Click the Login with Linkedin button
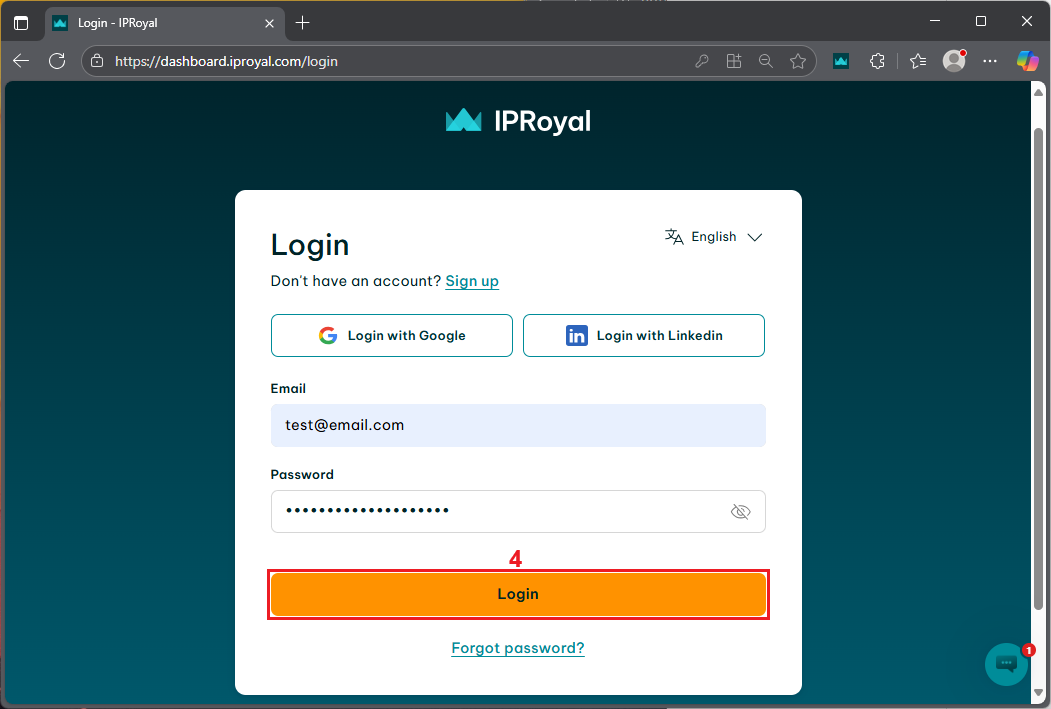The width and height of the screenshot is (1051, 709). coord(643,335)
